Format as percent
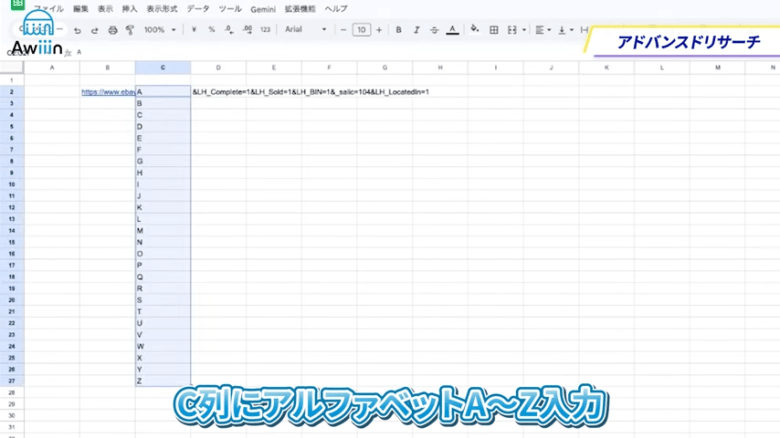Viewport: 780px width, 438px height. coord(211,30)
